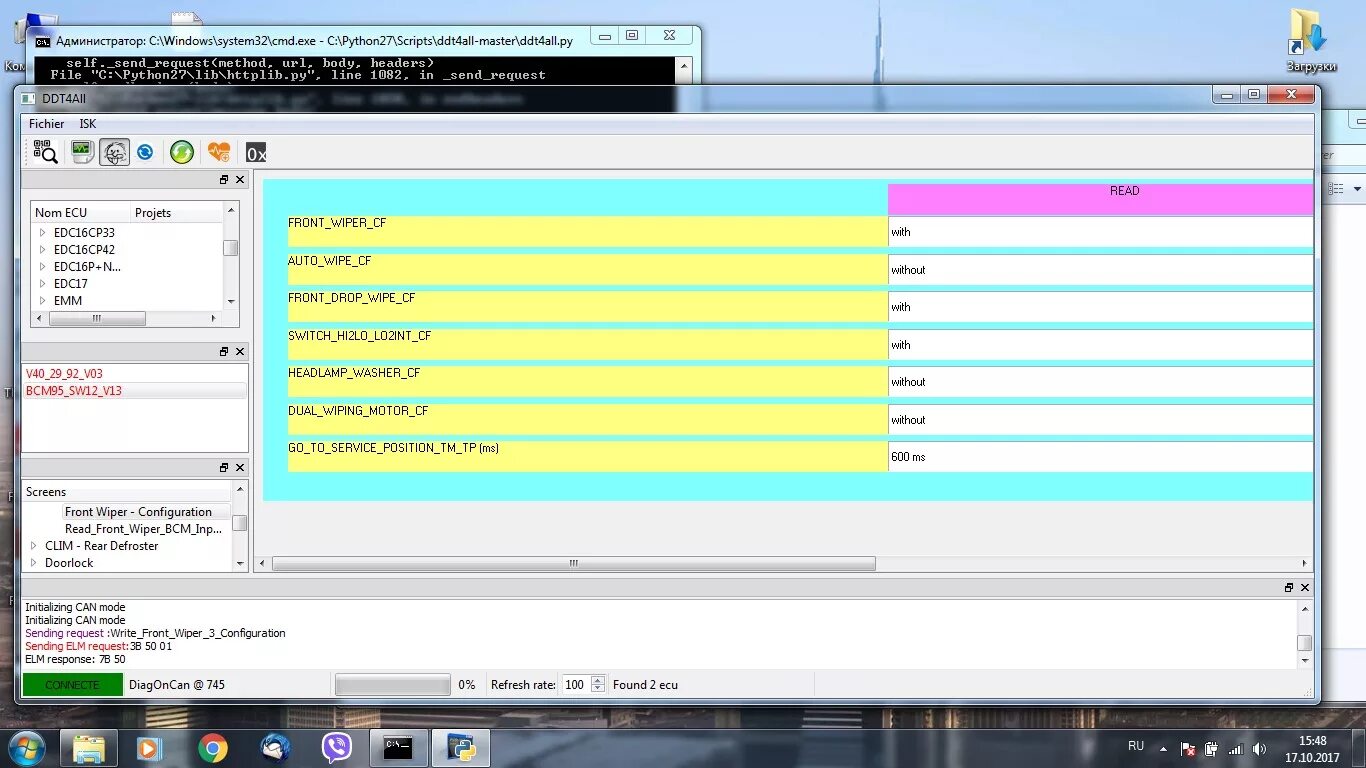The width and height of the screenshot is (1366, 768).
Task: Close the detected ECU dock panel
Action: pos(240,352)
